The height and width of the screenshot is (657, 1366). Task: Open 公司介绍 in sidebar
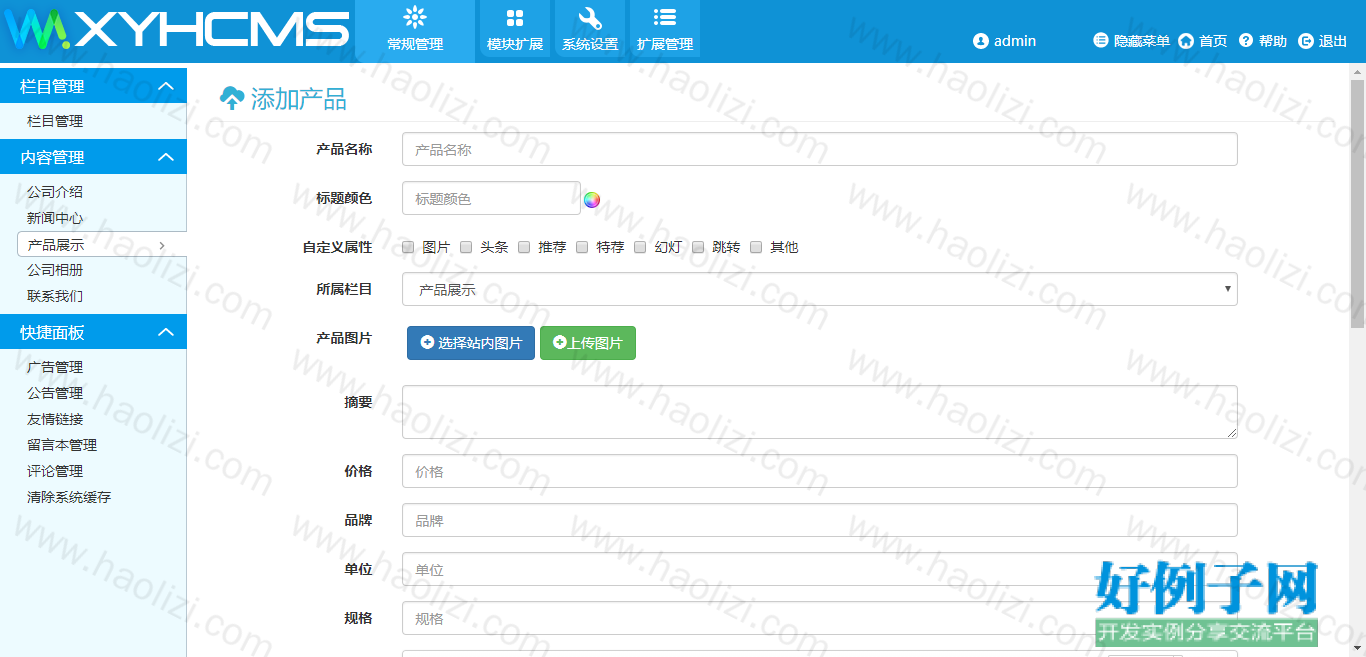(55, 192)
